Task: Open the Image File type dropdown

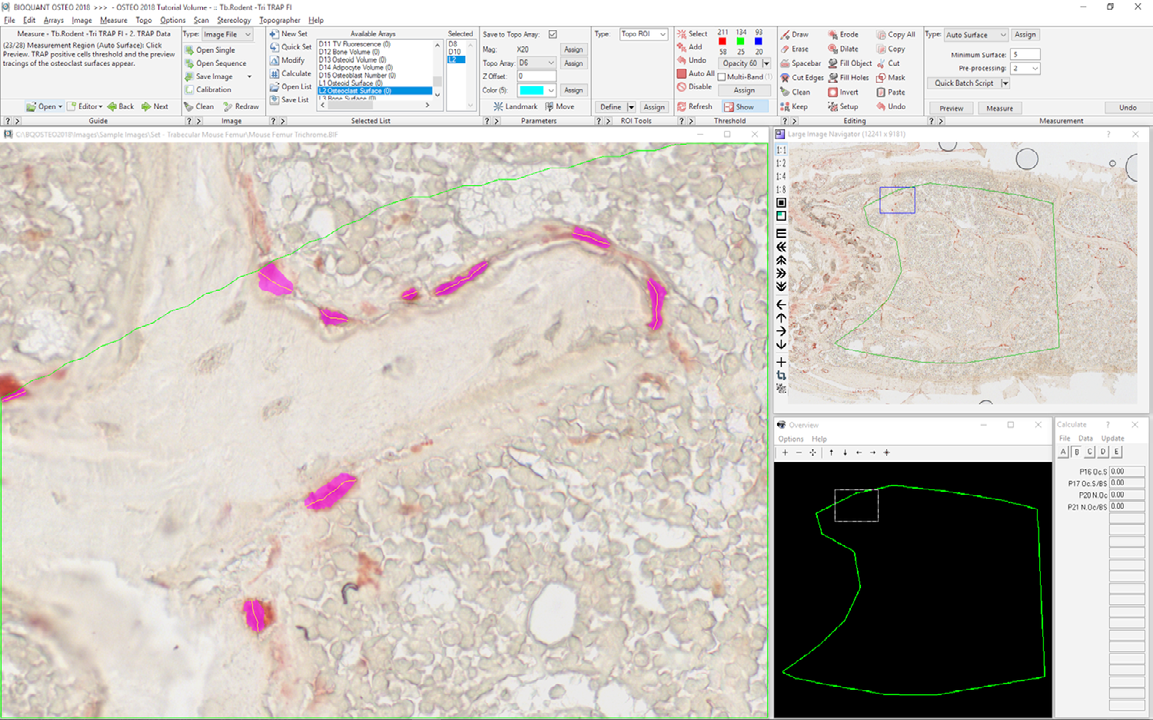Action: (x=248, y=35)
